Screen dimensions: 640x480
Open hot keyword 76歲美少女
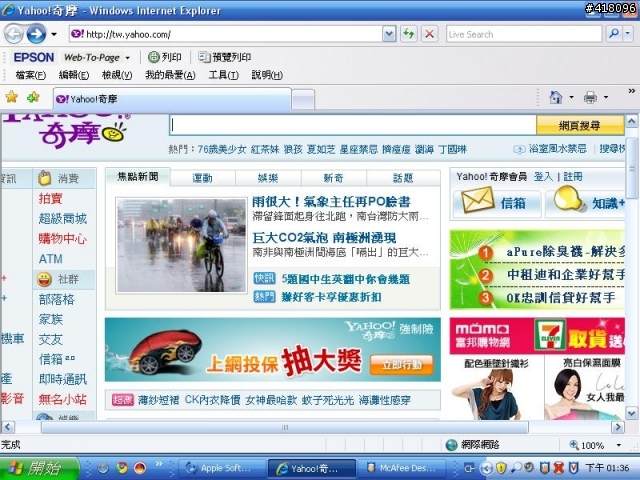222,150
